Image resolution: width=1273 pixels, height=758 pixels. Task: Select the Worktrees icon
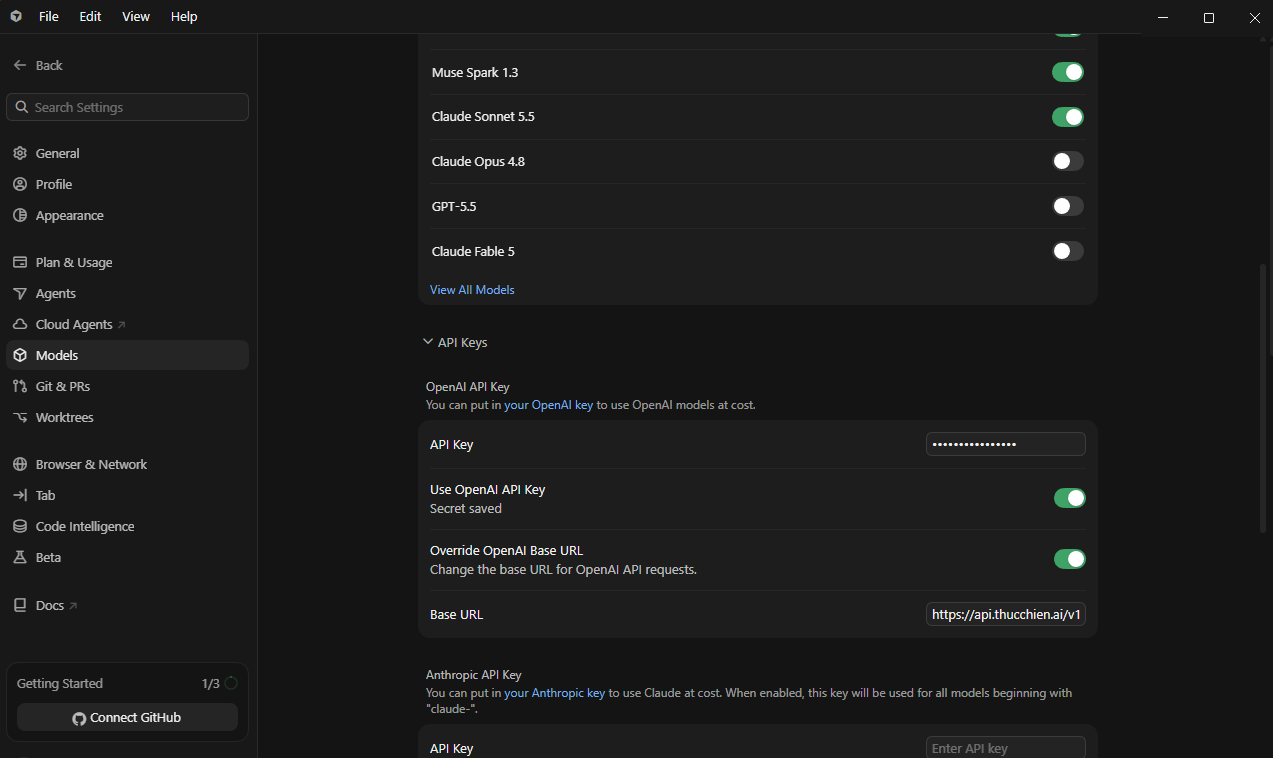pyautogui.click(x=19, y=417)
